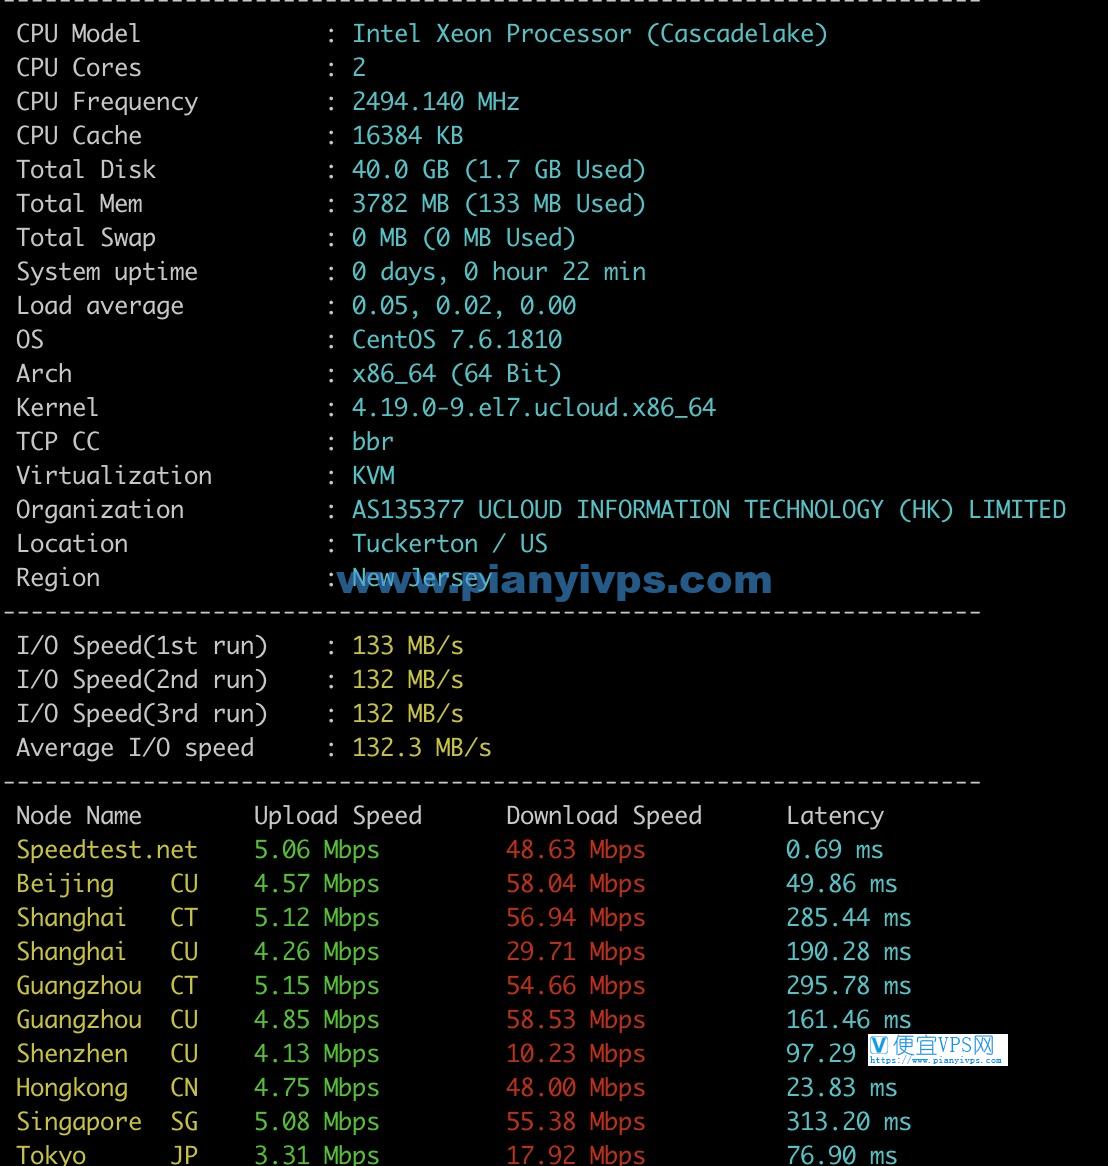Select disk value '40.0 GB (1.7 GB Used)'
This screenshot has height=1166, width=1108.
(x=498, y=170)
